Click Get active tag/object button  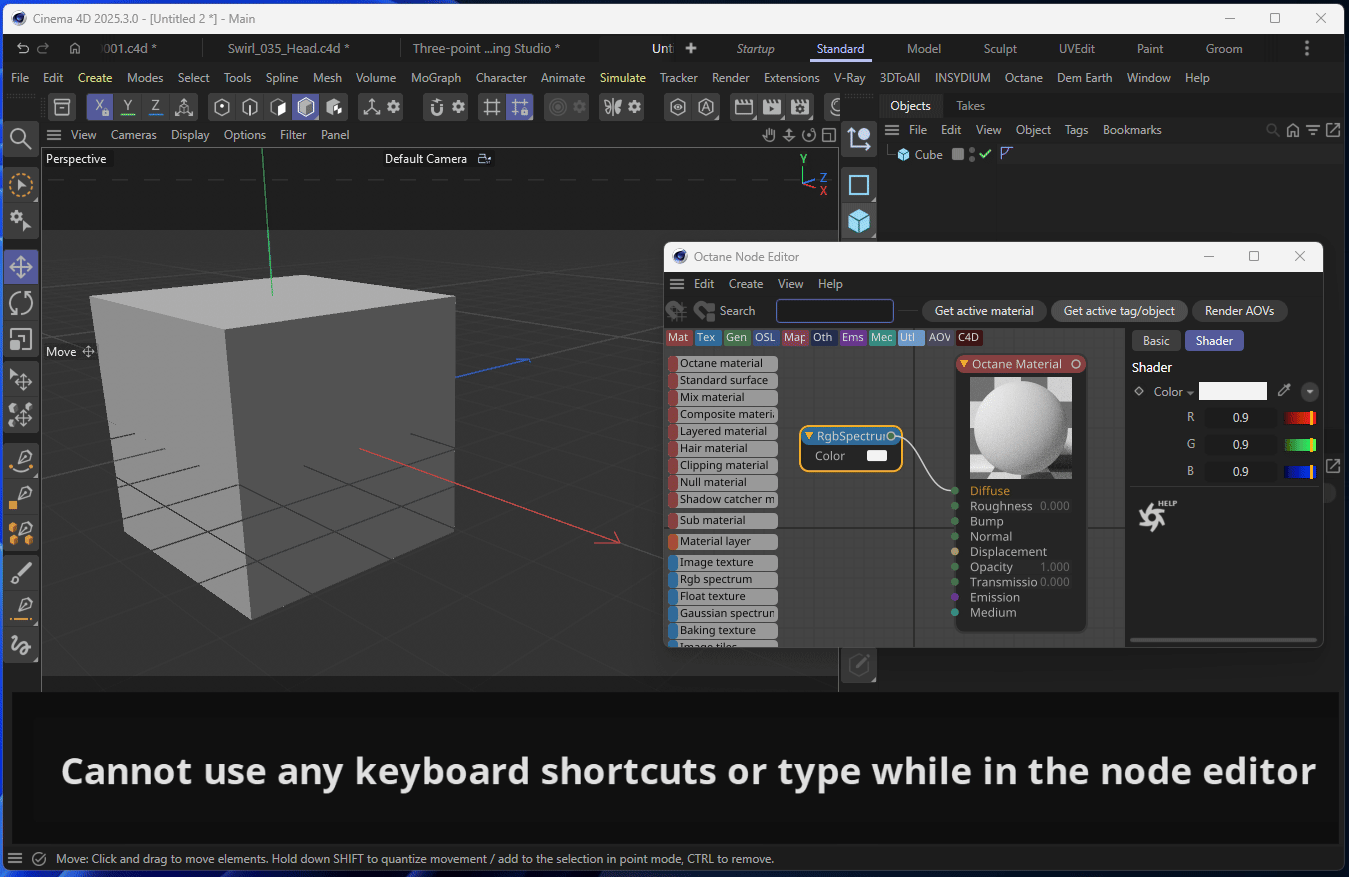point(1119,311)
